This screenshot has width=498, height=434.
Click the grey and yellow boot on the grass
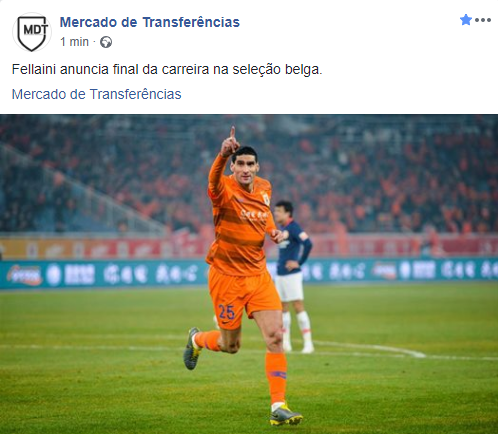point(286,416)
